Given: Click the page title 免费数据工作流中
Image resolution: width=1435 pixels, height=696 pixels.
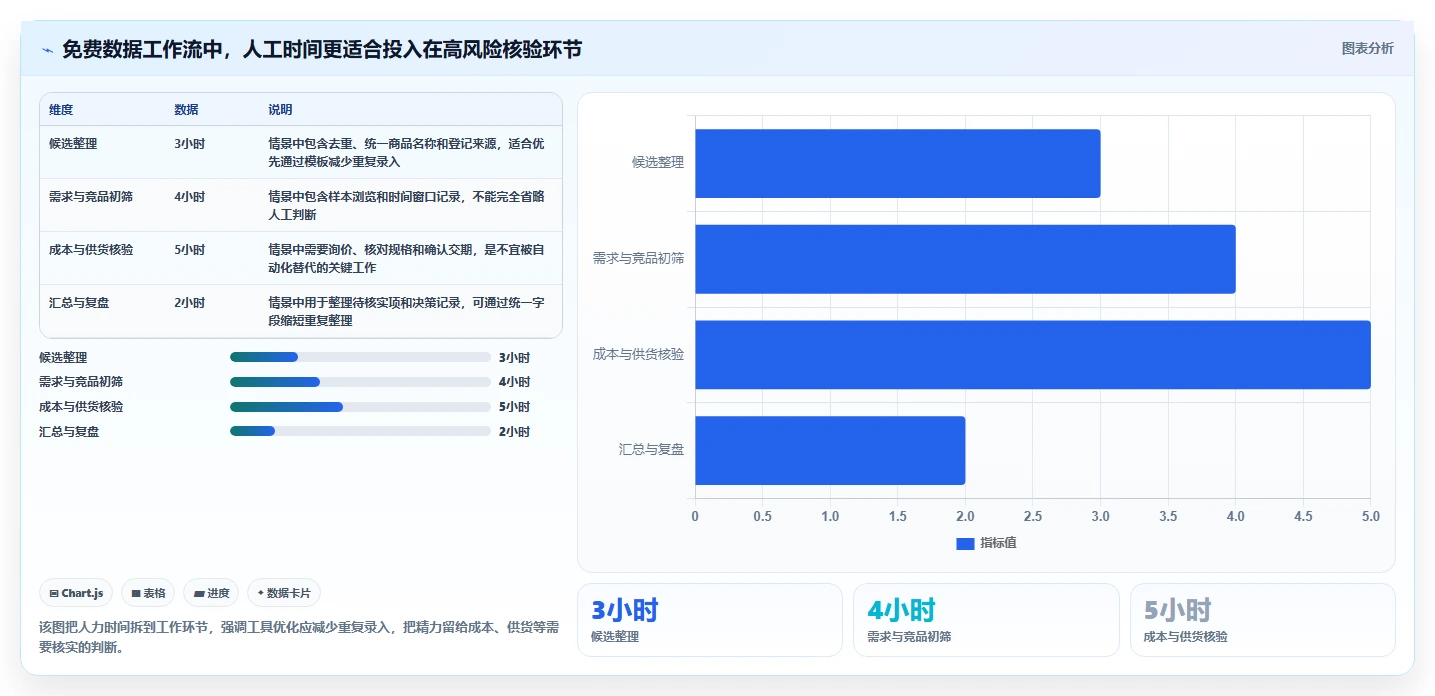Looking at the screenshot, I should pyautogui.click(x=322, y=49).
